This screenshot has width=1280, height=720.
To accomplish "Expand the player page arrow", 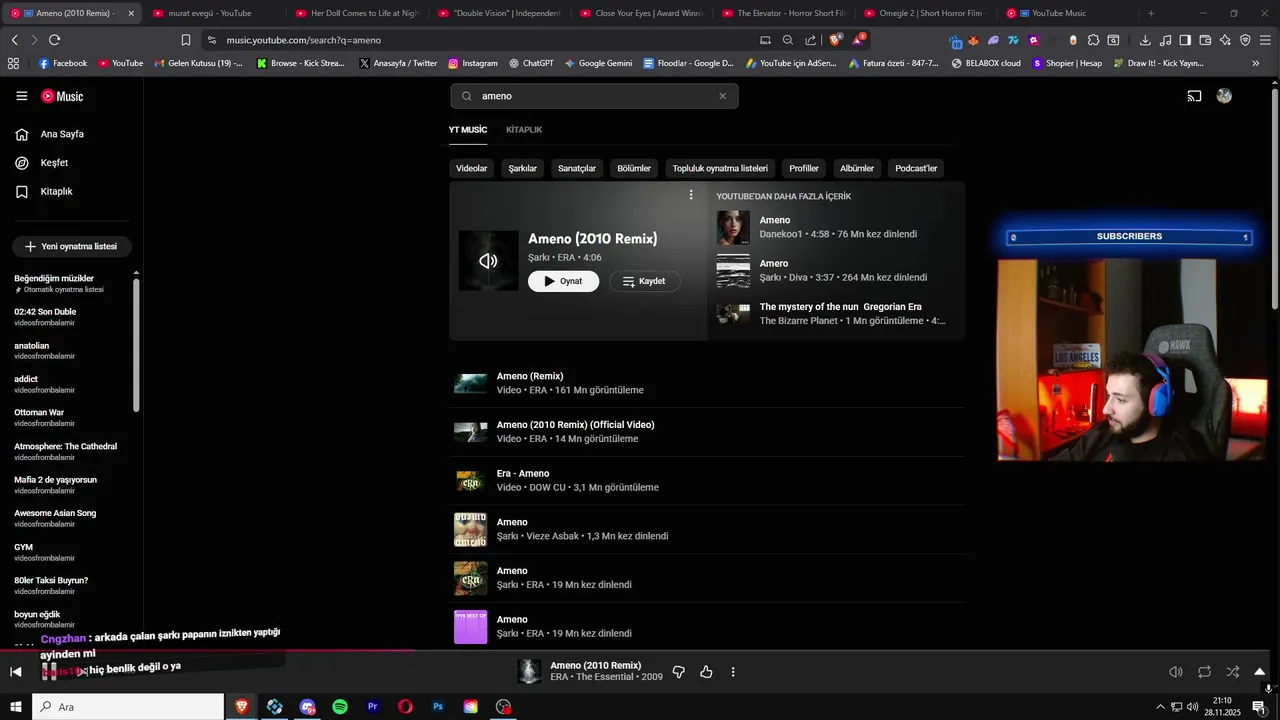I will pyautogui.click(x=1260, y=672).
